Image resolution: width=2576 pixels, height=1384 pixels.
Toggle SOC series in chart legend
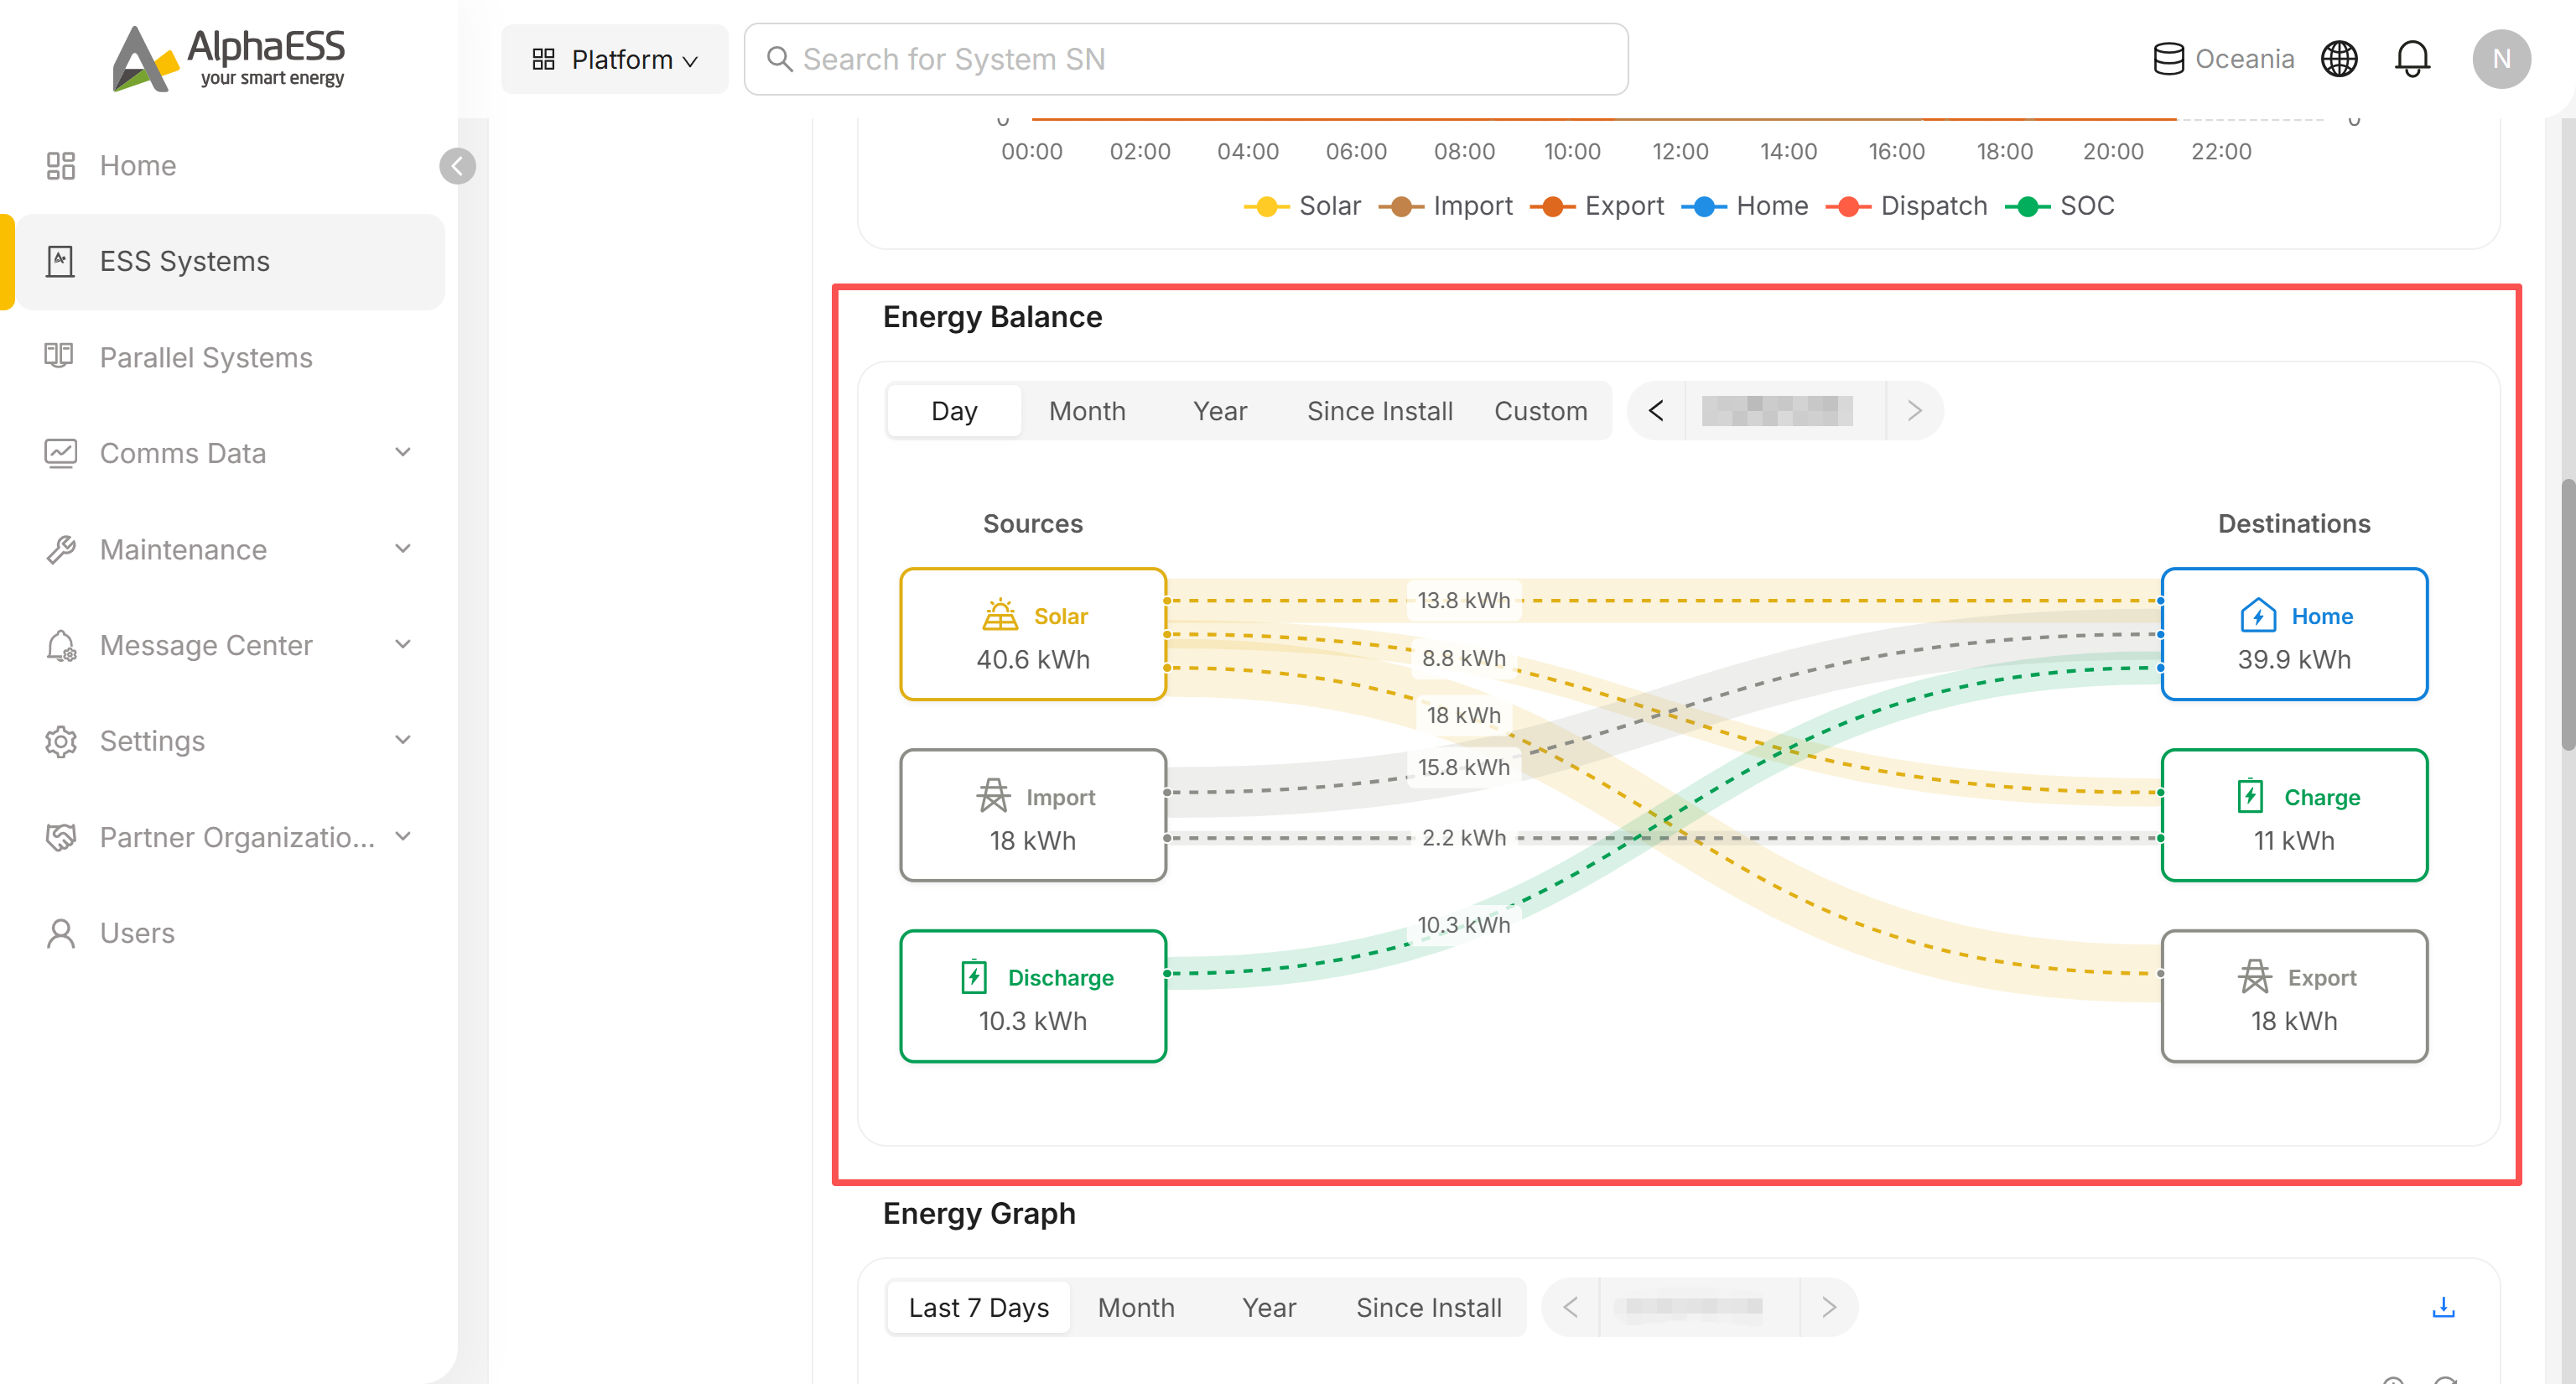2059,206
